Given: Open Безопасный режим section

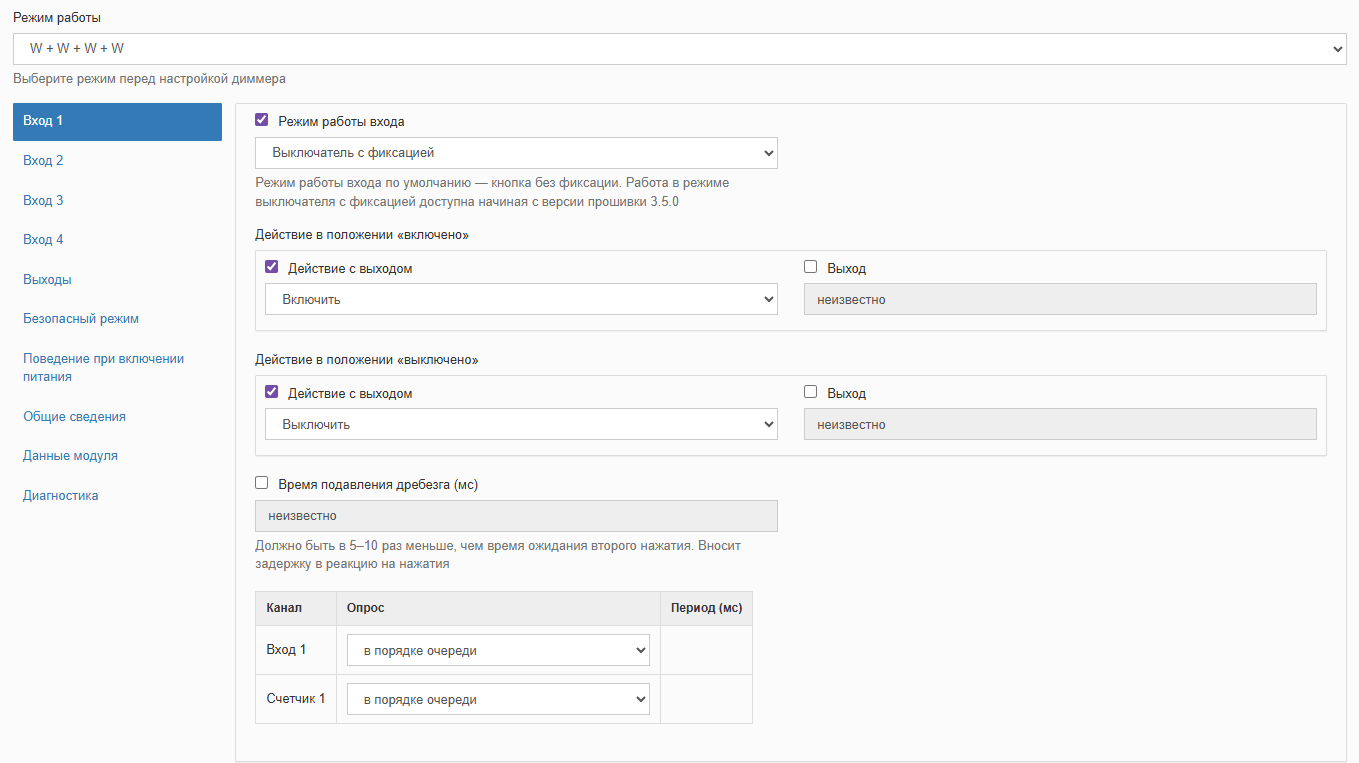Looking at the screenshot, I should pyautogui.click(x=81, y=319).
